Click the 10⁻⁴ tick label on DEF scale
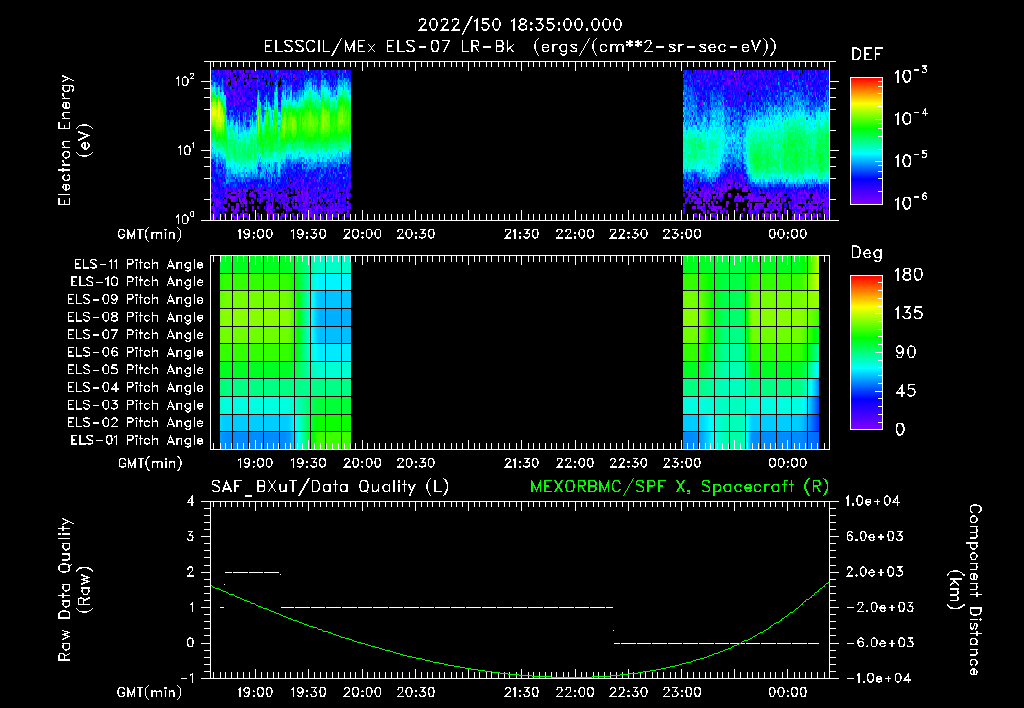1024x708 pixels. coord(910,118)
